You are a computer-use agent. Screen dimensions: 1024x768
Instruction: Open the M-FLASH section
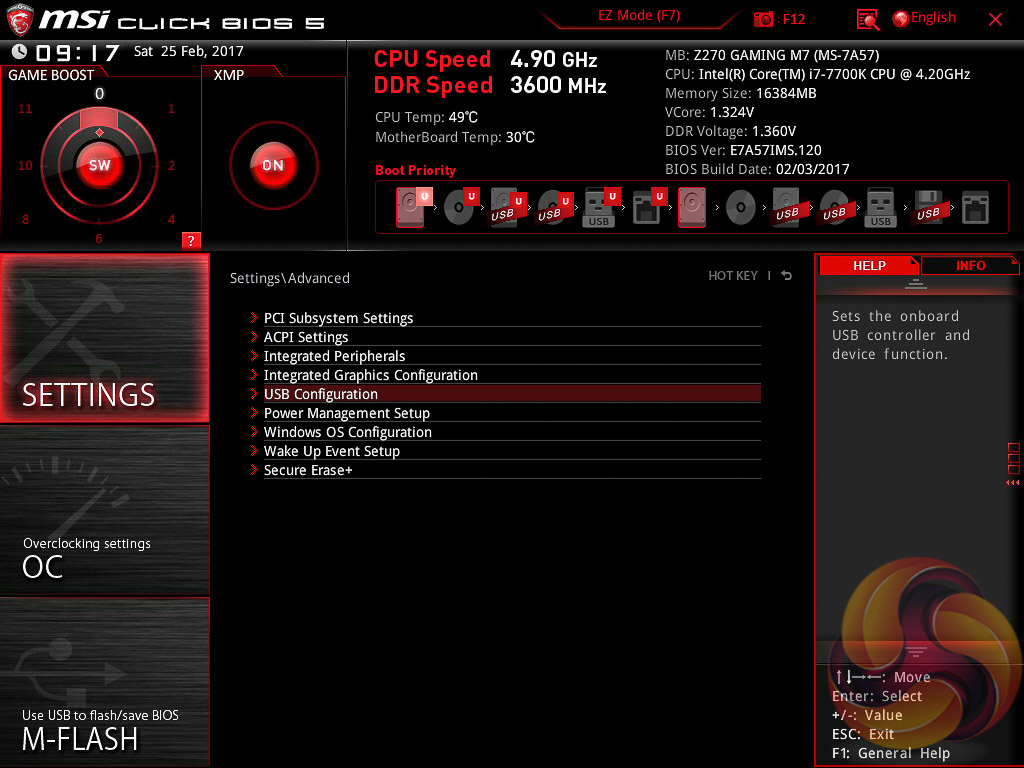point(104,682)
